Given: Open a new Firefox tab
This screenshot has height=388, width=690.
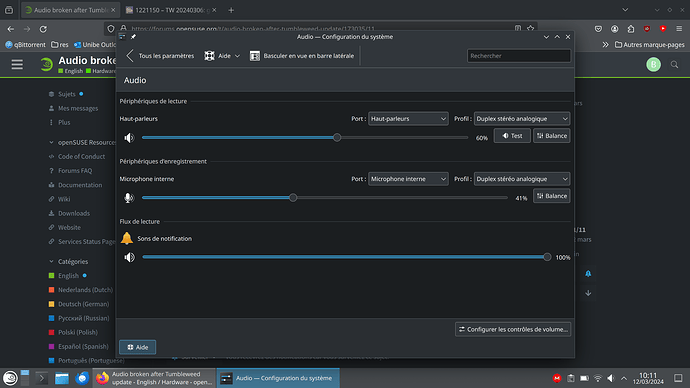Looking at the screenshot, I should pos(231,10).
